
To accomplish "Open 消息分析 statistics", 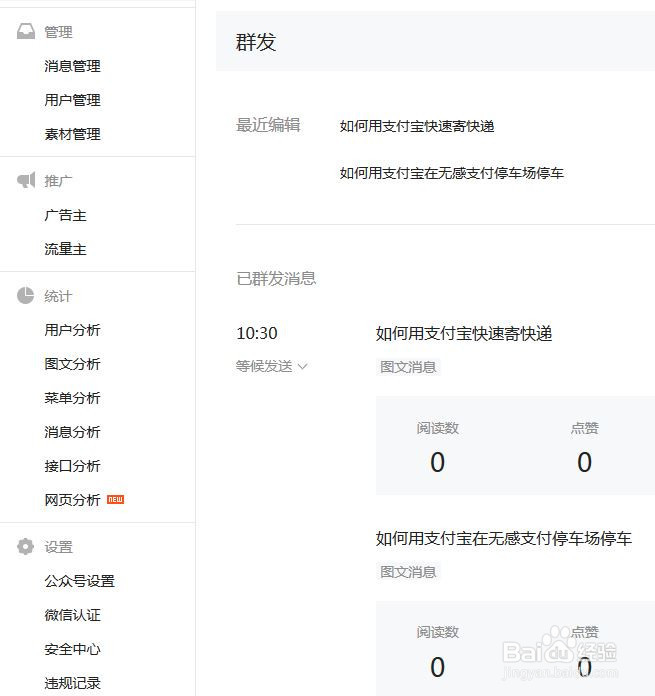I will pyautogui.click(x=72, y=432).
